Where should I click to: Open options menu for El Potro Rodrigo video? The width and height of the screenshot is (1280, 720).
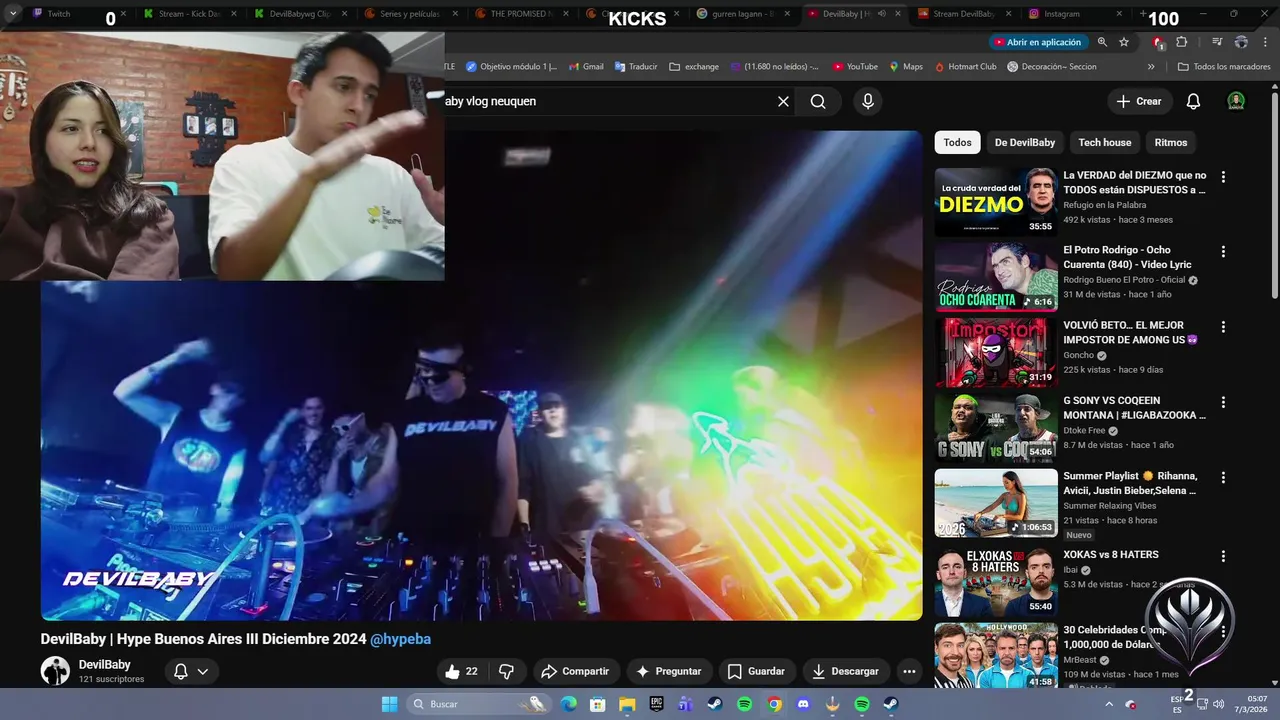click(1222, 252)
